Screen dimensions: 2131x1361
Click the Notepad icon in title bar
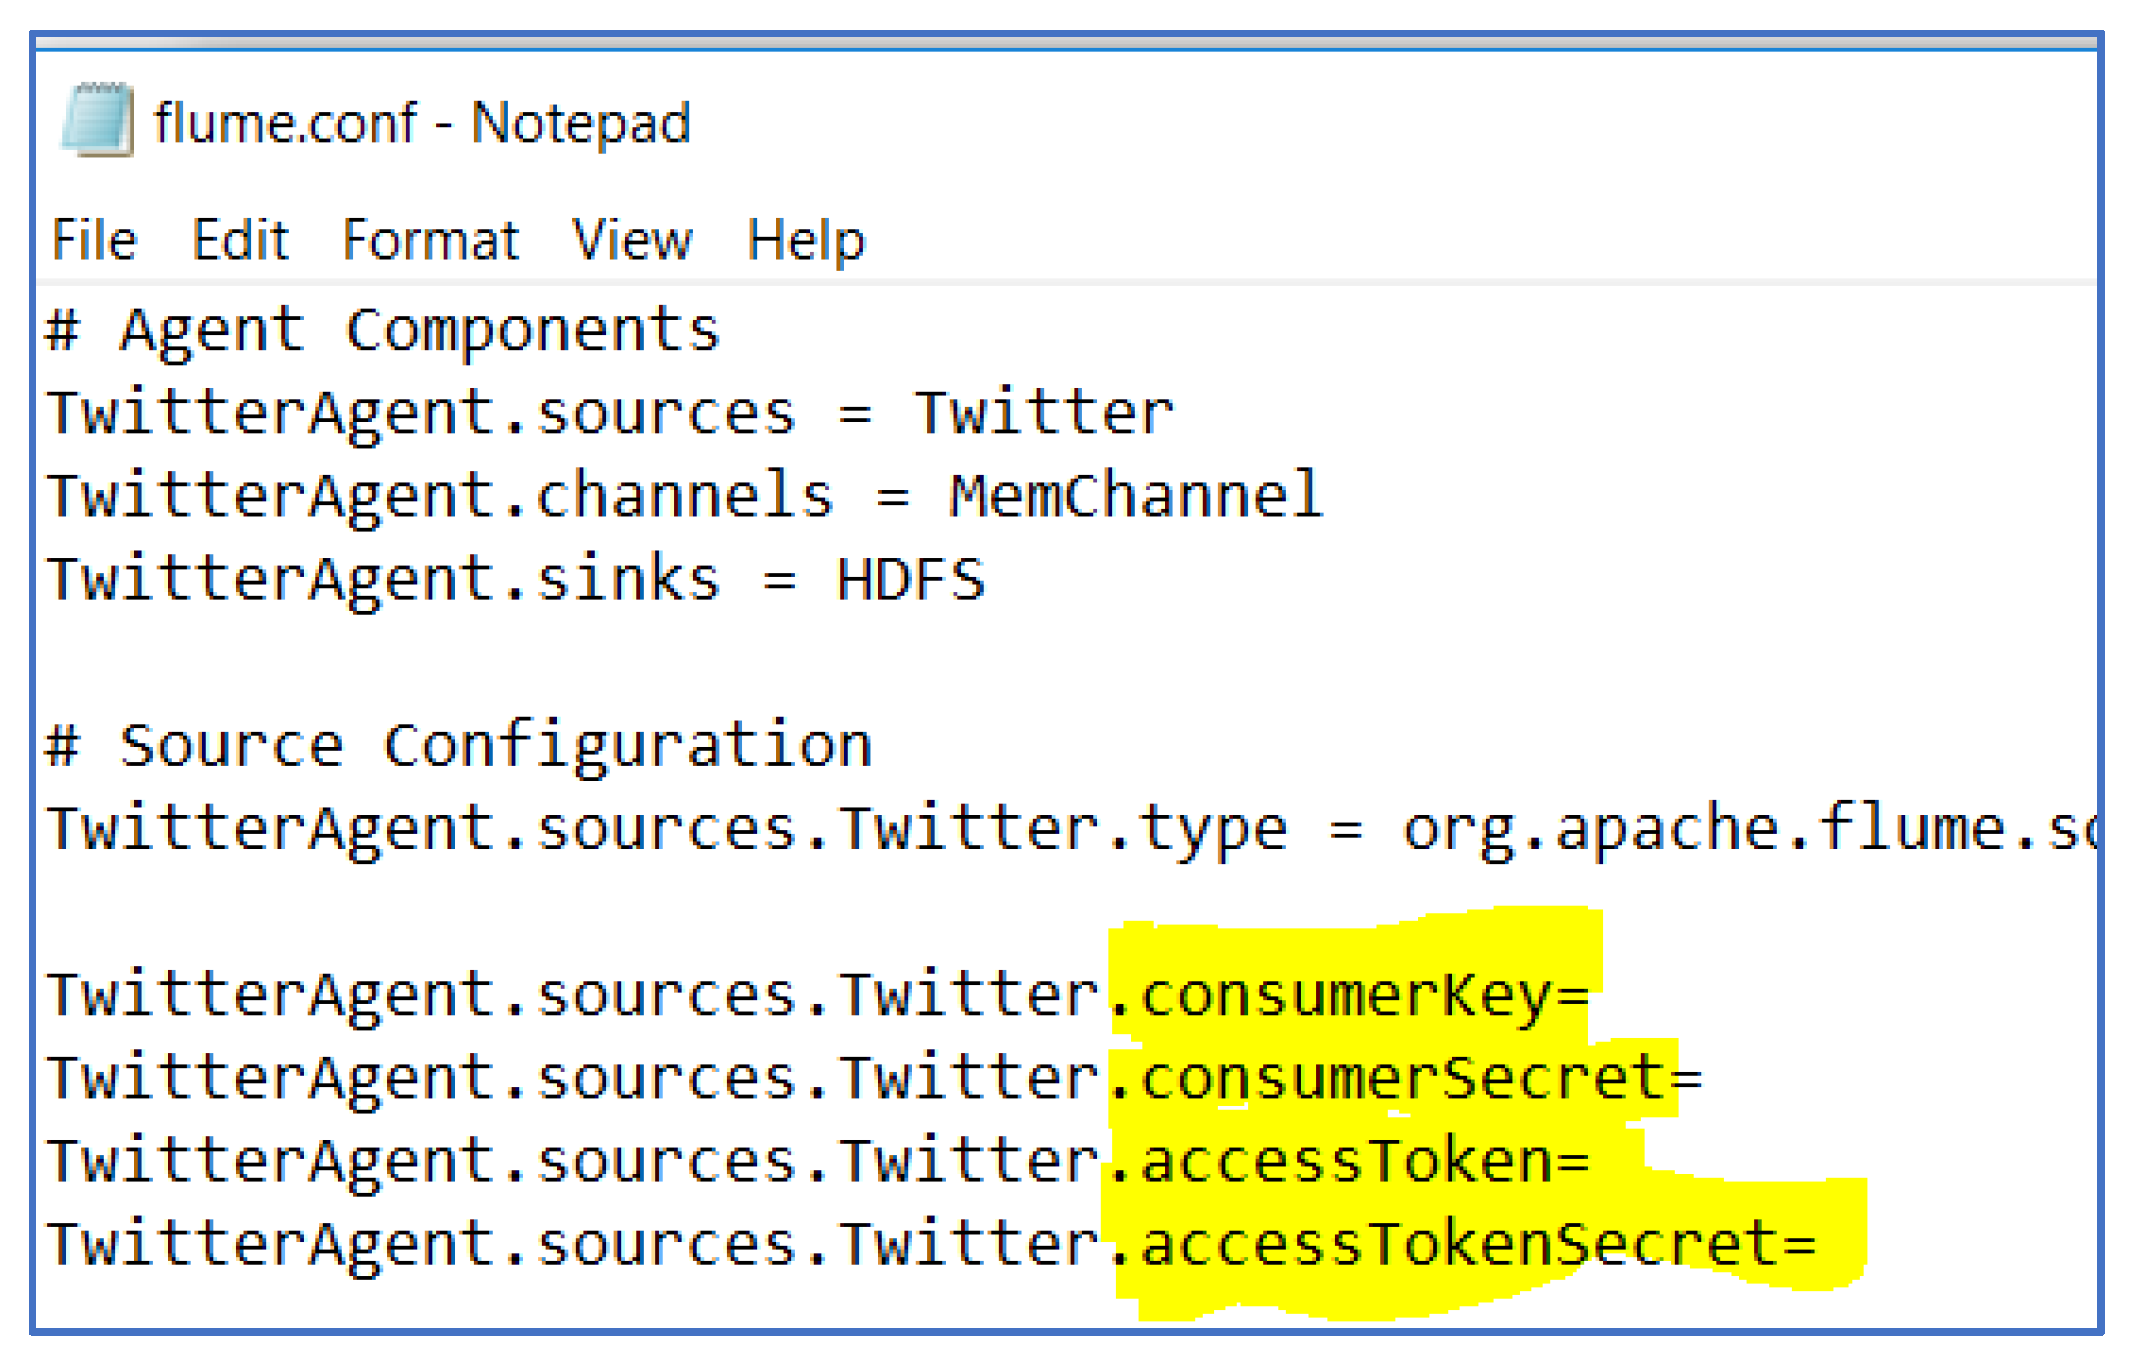point(97,120)
